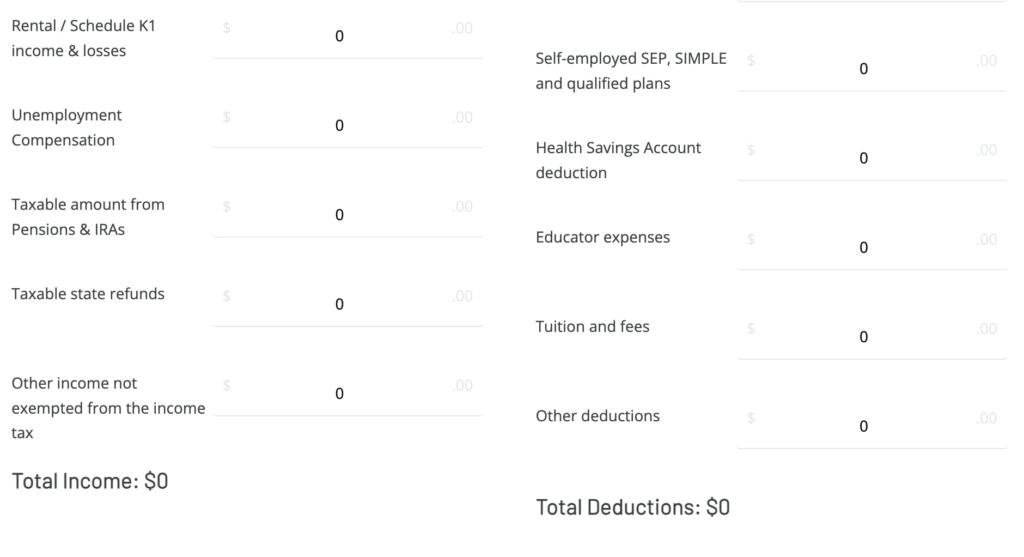Click the "Other deductions" label
This screenshot has width=1024, height=557.
click(598, 416)
